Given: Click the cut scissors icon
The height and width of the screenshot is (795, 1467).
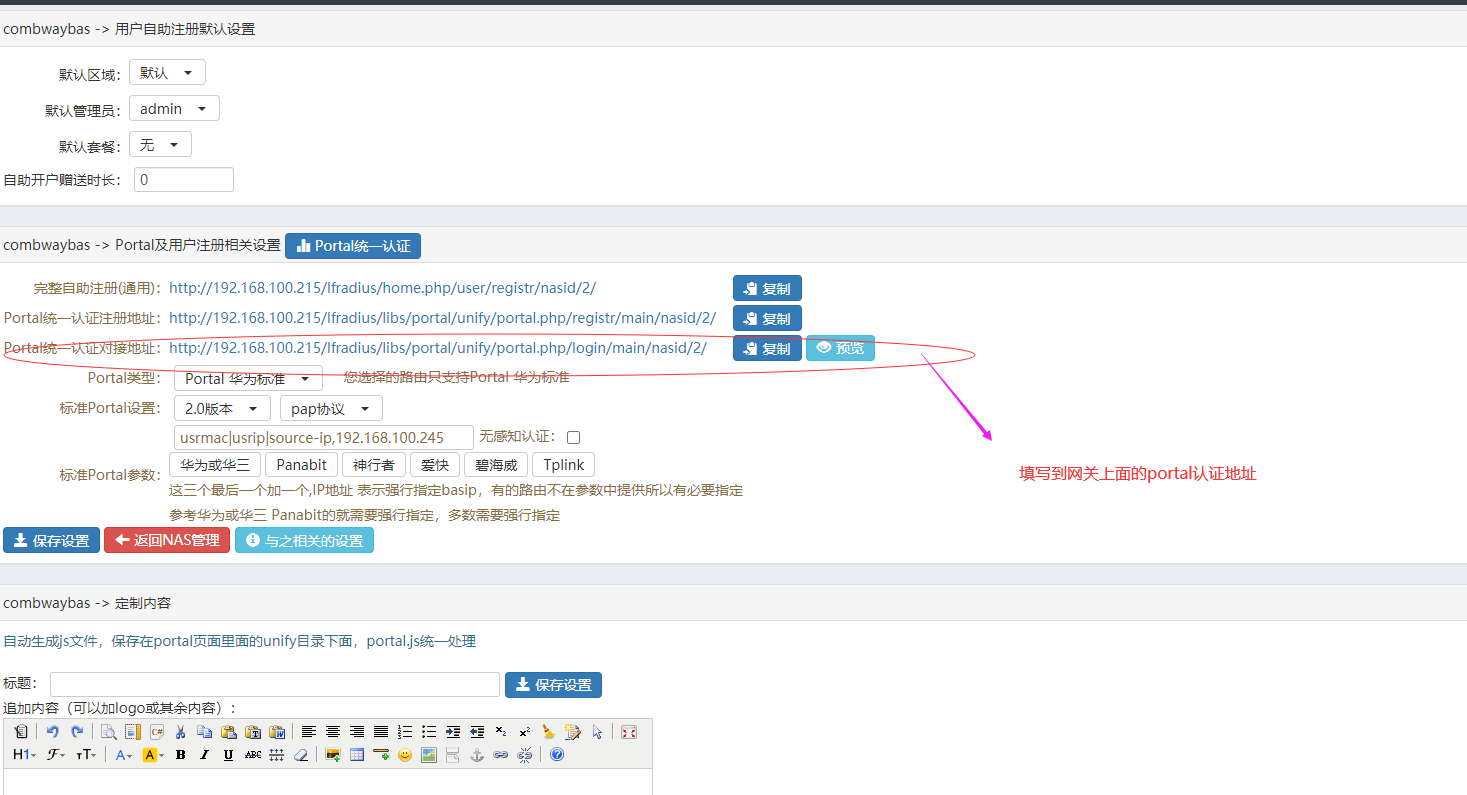Looking at the screenshot, I should point(181,732).
